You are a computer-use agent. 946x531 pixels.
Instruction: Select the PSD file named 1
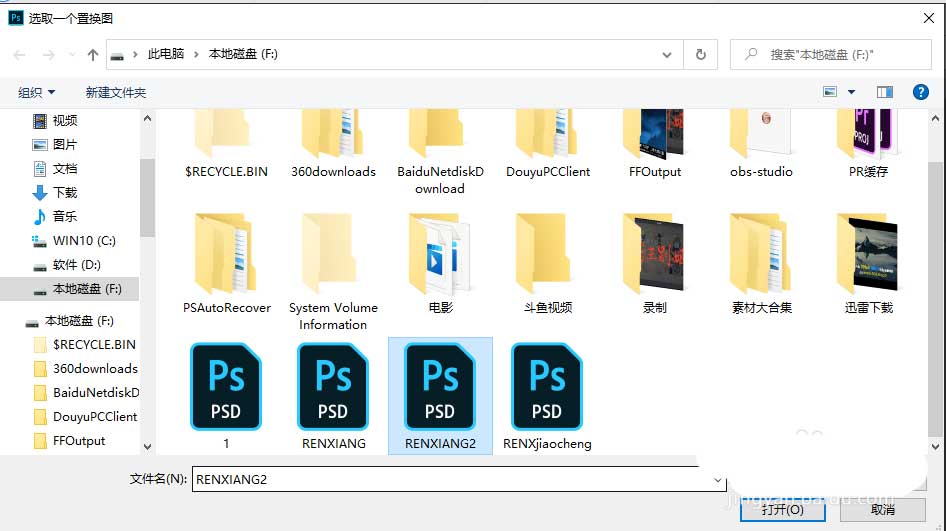[x=226, y=396]
